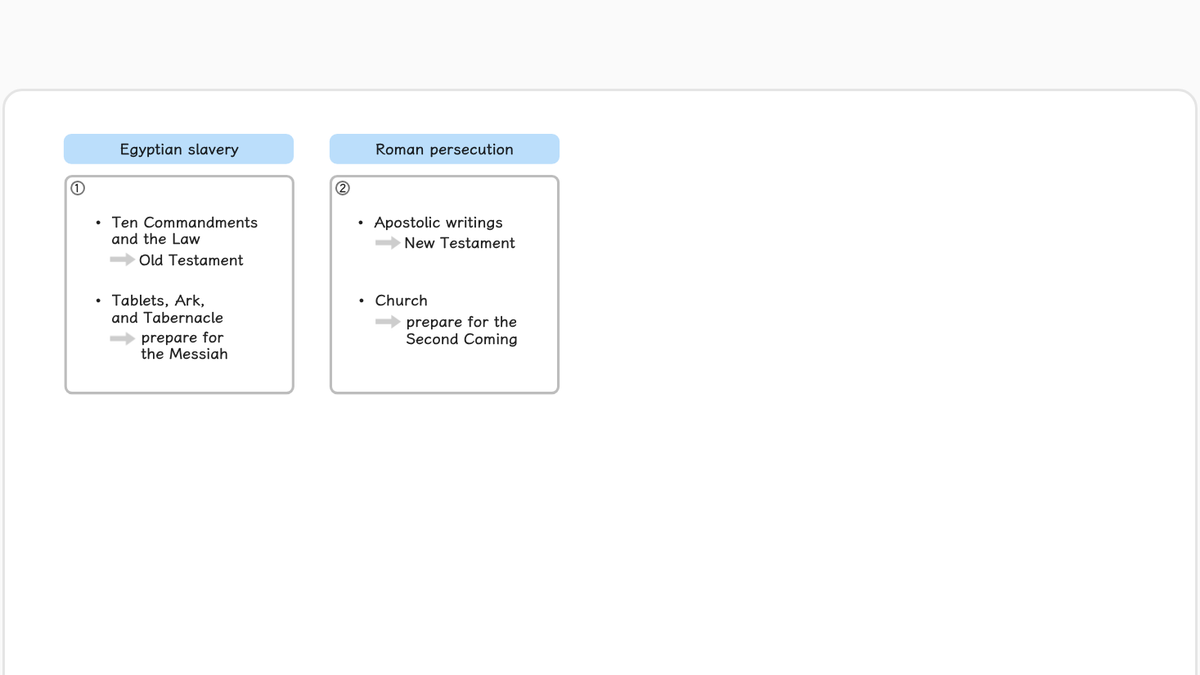
Task: Click the arrow before 'prepare for the Second Coming'
Action: point(387,322)
